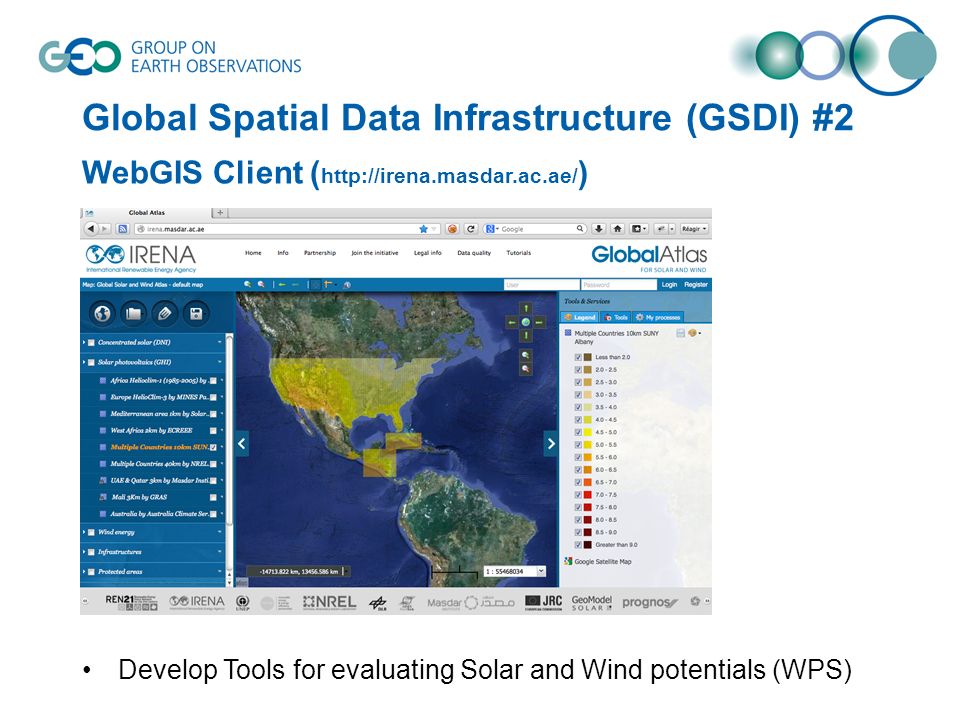Click the floppy disk save icon

(x=196, y=314)
